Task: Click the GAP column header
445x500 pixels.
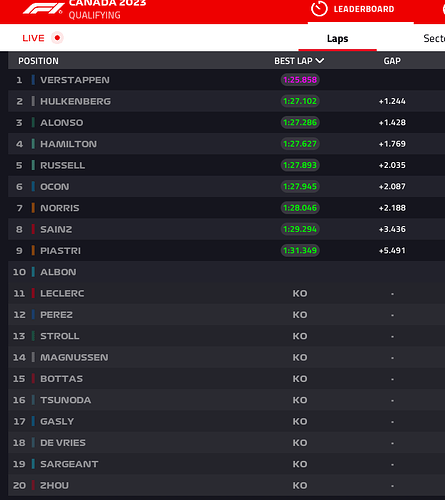Action: (392, 61)
